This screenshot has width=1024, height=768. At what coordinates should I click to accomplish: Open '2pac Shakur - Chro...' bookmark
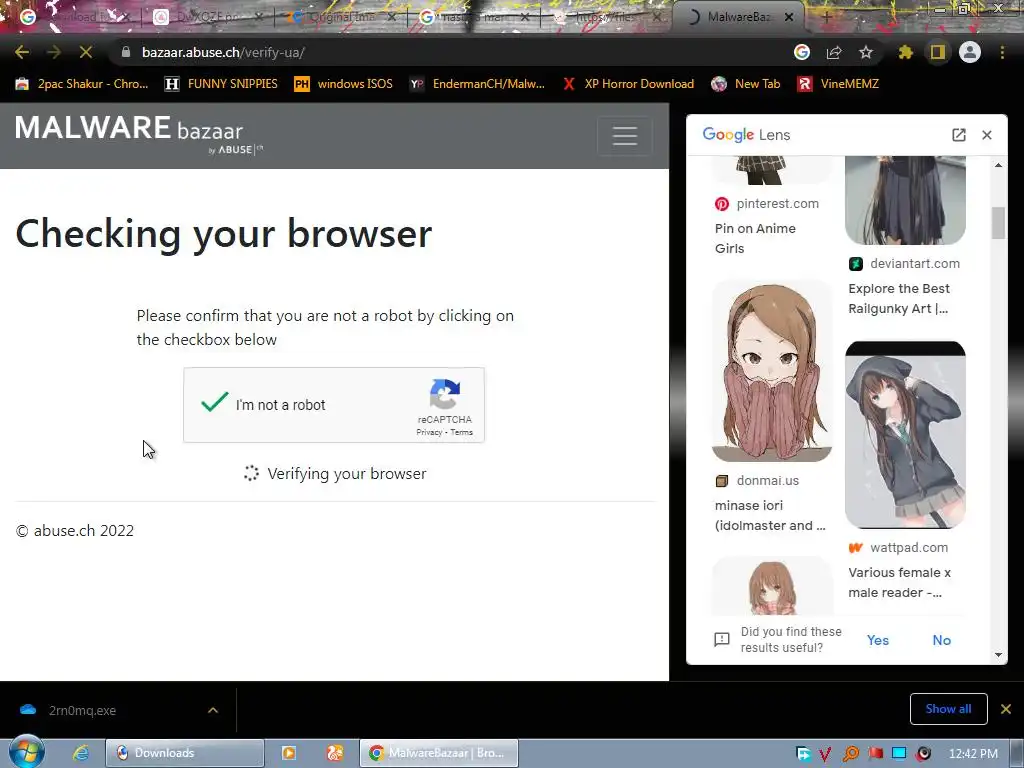click(82, 84)
